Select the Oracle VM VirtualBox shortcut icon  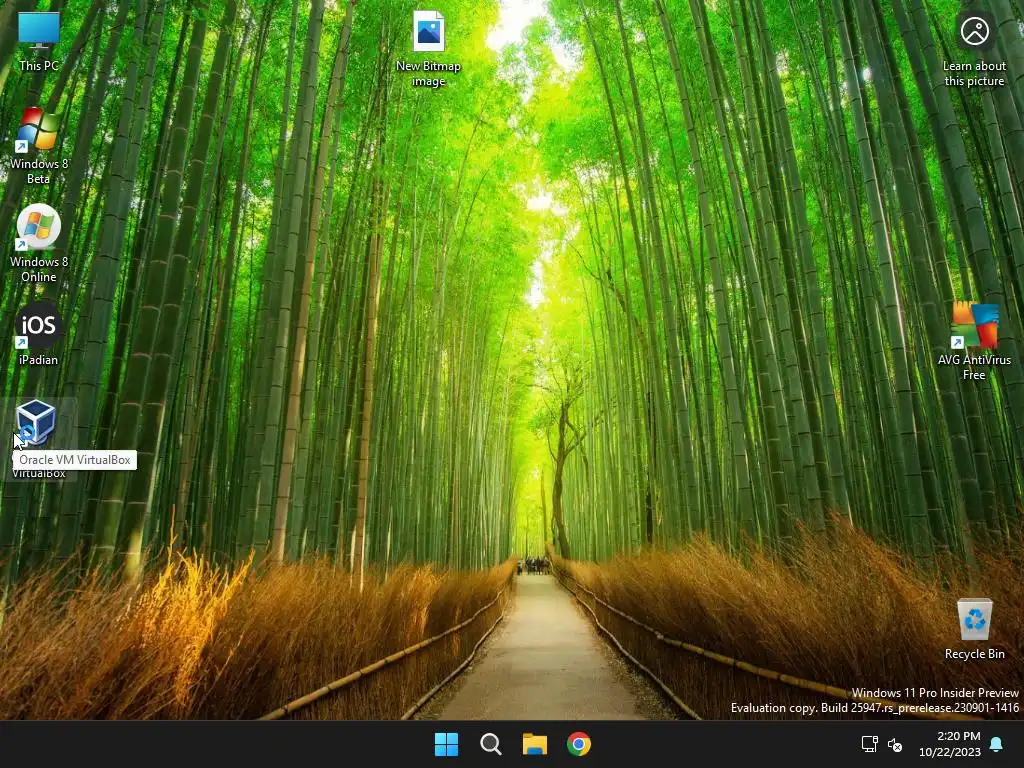click(x=36, y=422)
